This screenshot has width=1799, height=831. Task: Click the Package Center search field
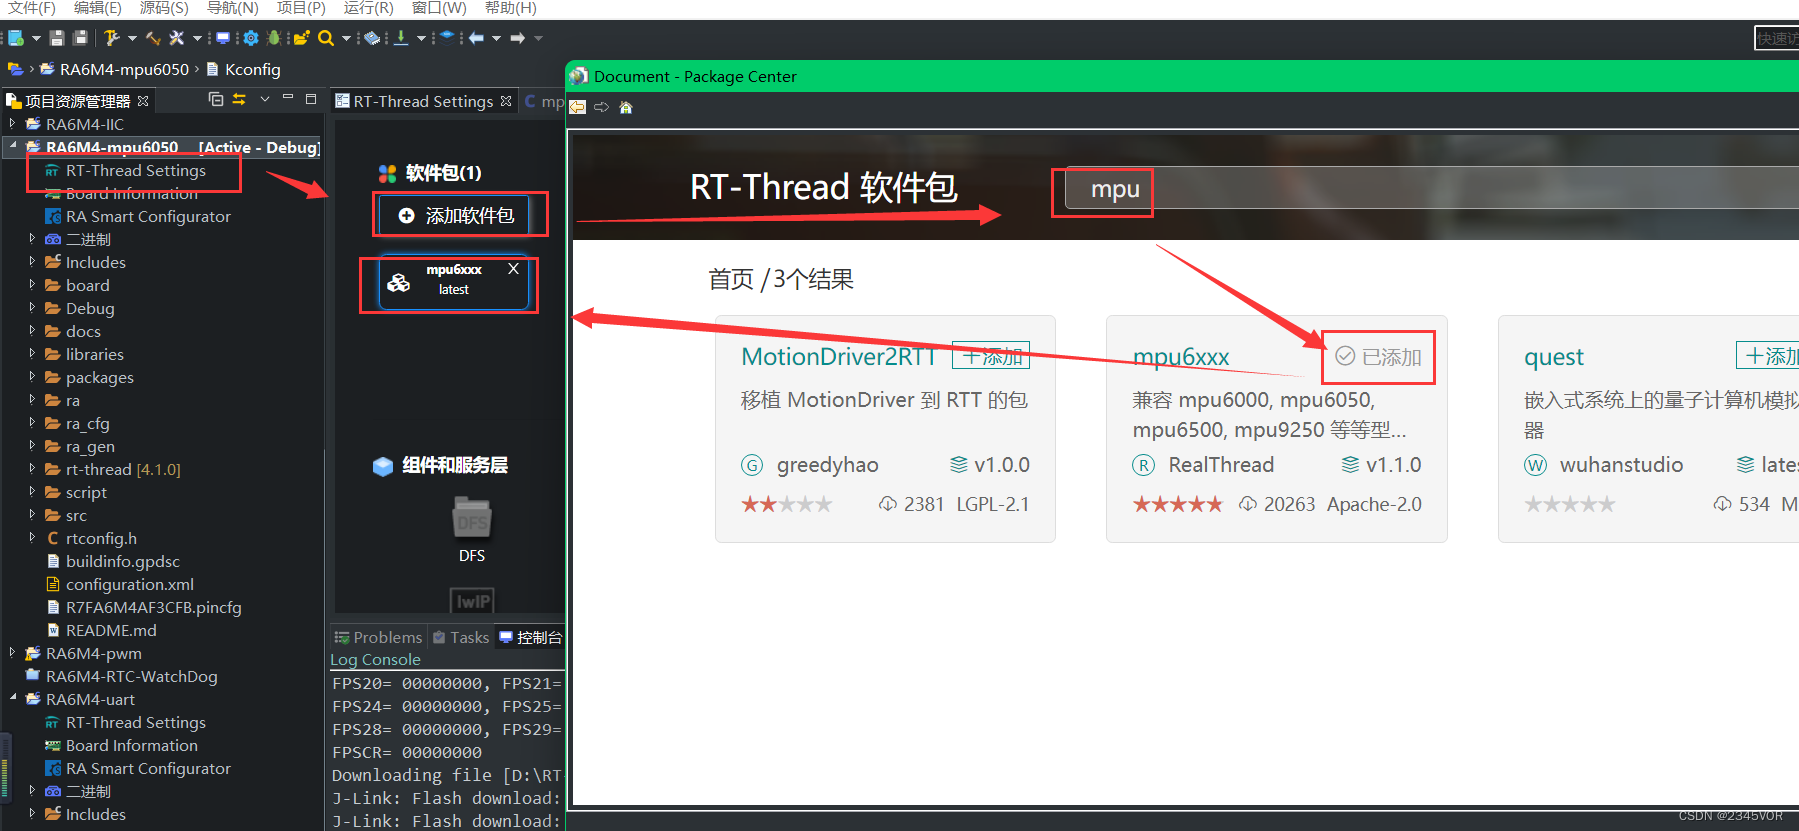tap(1430, 189)
